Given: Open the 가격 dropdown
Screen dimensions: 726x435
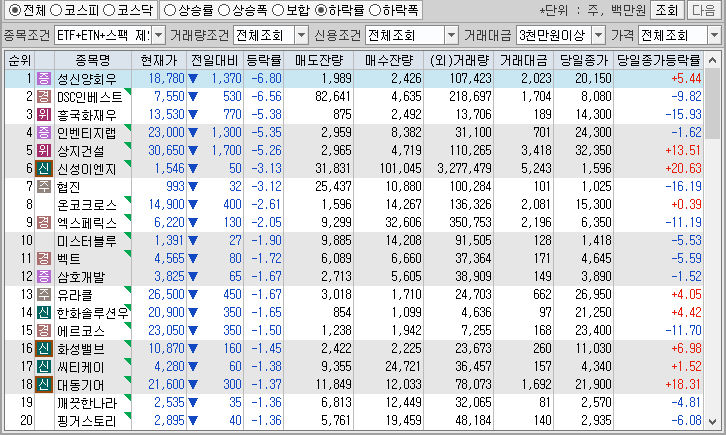Looking at the screenshot, I should (x=714, y=35).
